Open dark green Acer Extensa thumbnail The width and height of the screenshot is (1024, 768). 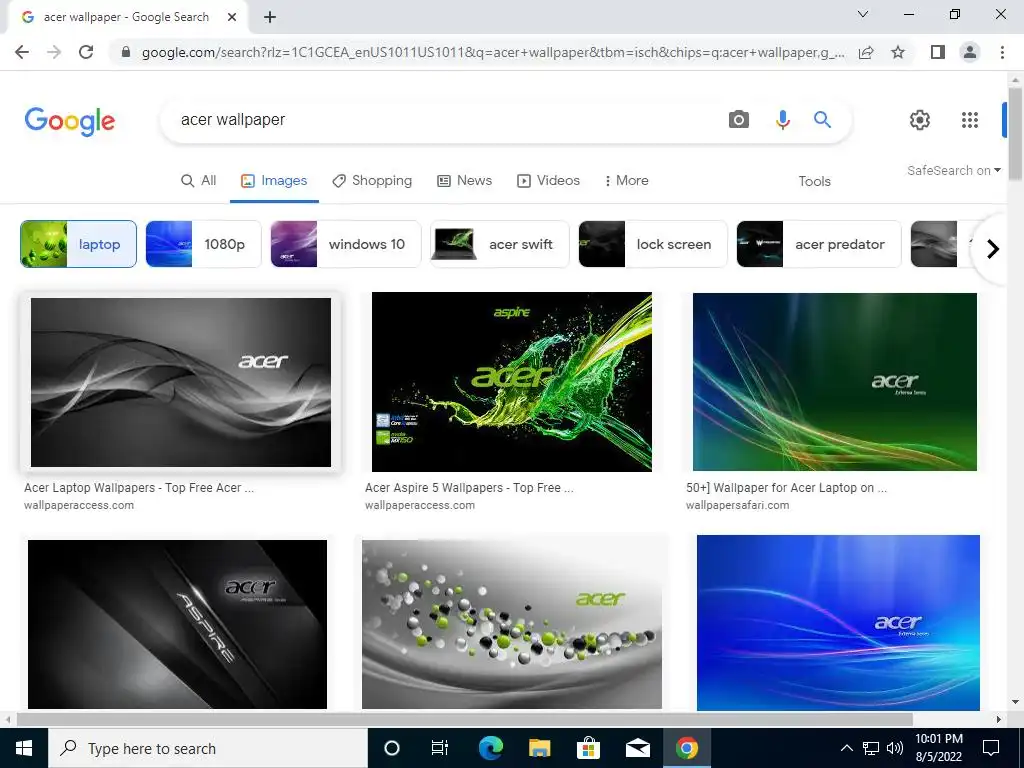(x=835, y=381)
